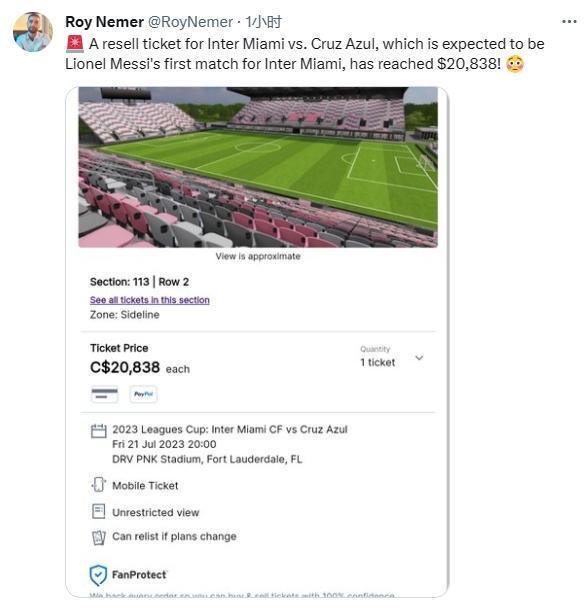Click the FanProtect label text
Viewport: 587px width, 608px height.
139,575
